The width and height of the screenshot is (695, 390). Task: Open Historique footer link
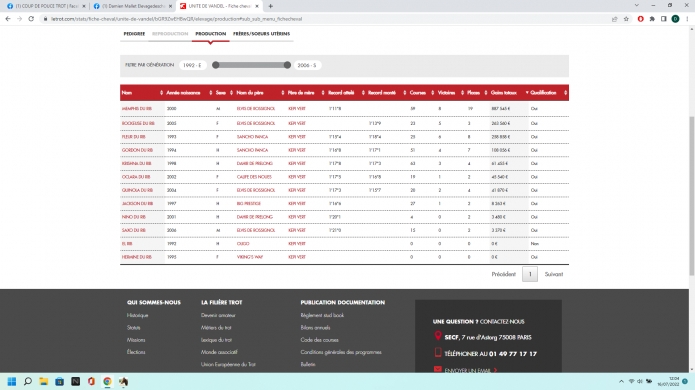137,315
